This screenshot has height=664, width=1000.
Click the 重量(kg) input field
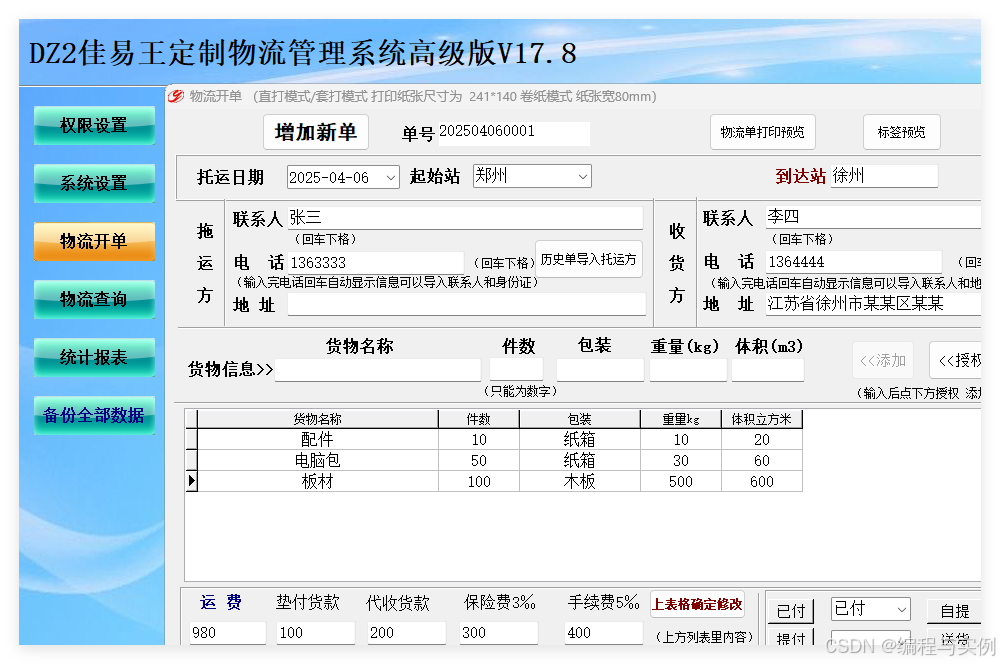(688, 370)
